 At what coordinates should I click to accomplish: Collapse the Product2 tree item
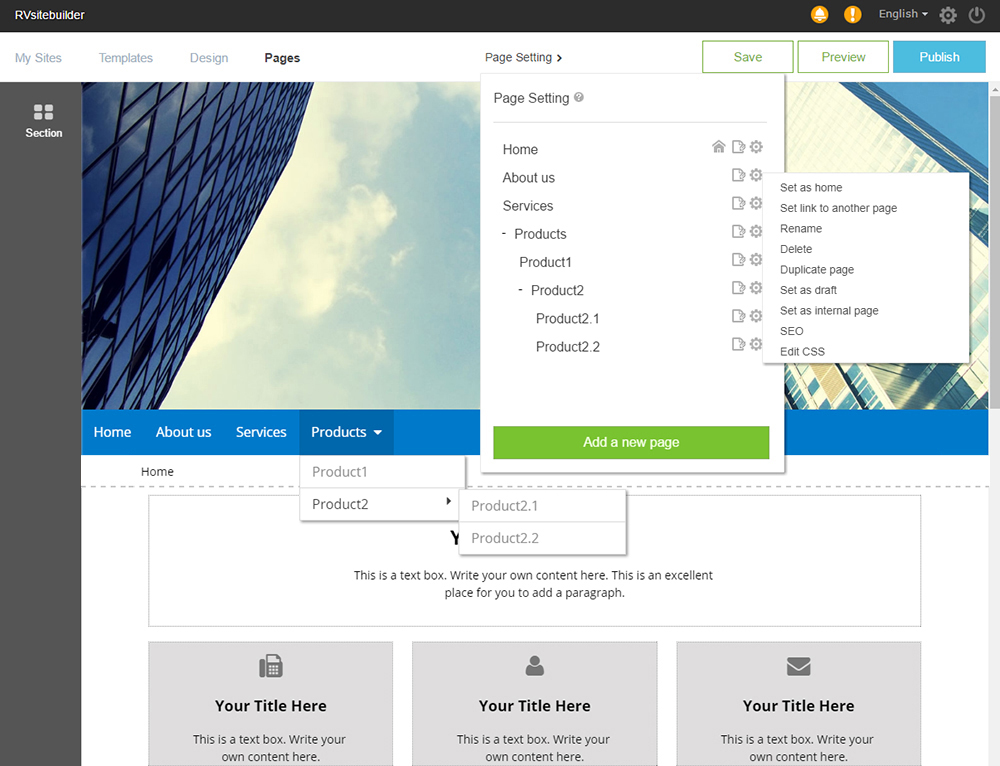pyautogui.click(x=521, y=289)
